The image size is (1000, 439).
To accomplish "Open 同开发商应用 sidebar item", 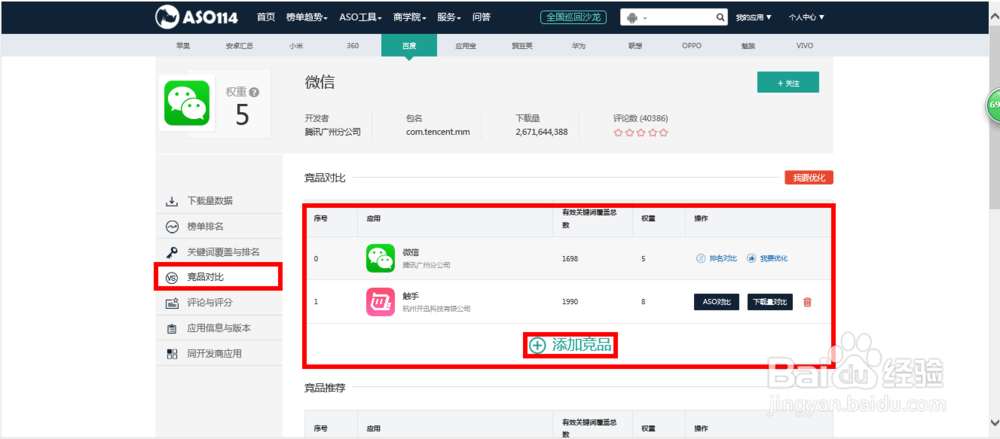I will tap(219, 354).
